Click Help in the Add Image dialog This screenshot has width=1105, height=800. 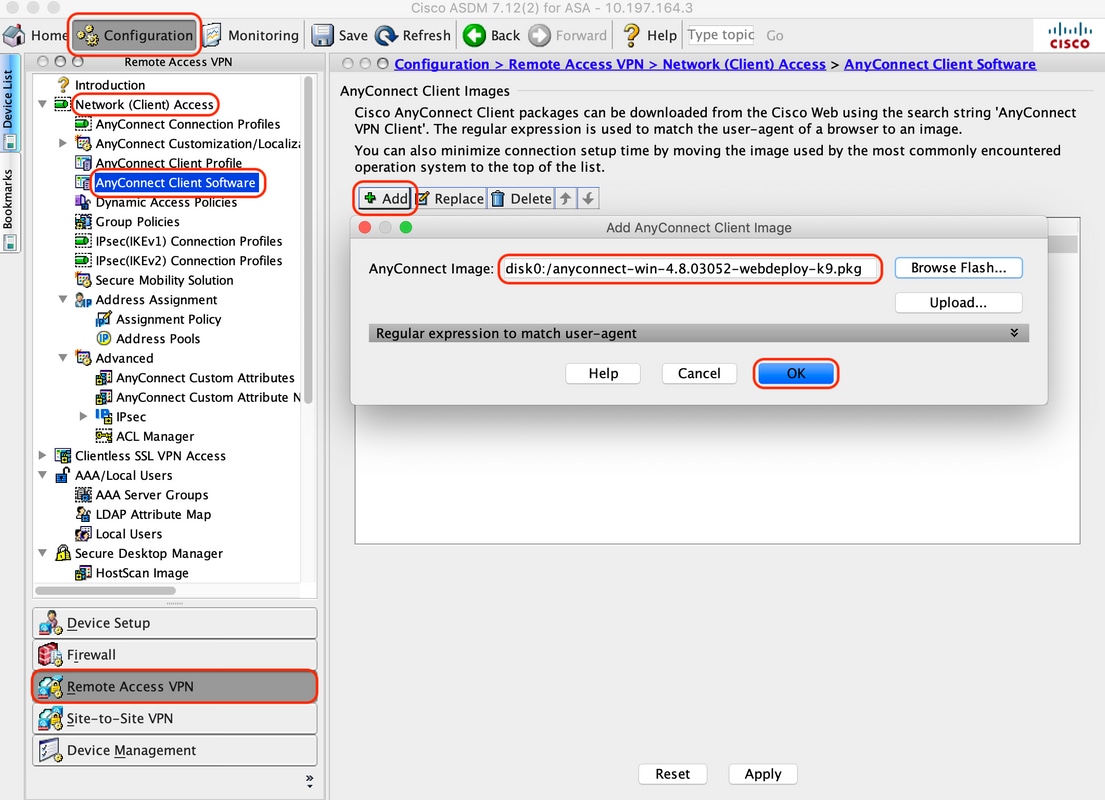click(603, 374)
